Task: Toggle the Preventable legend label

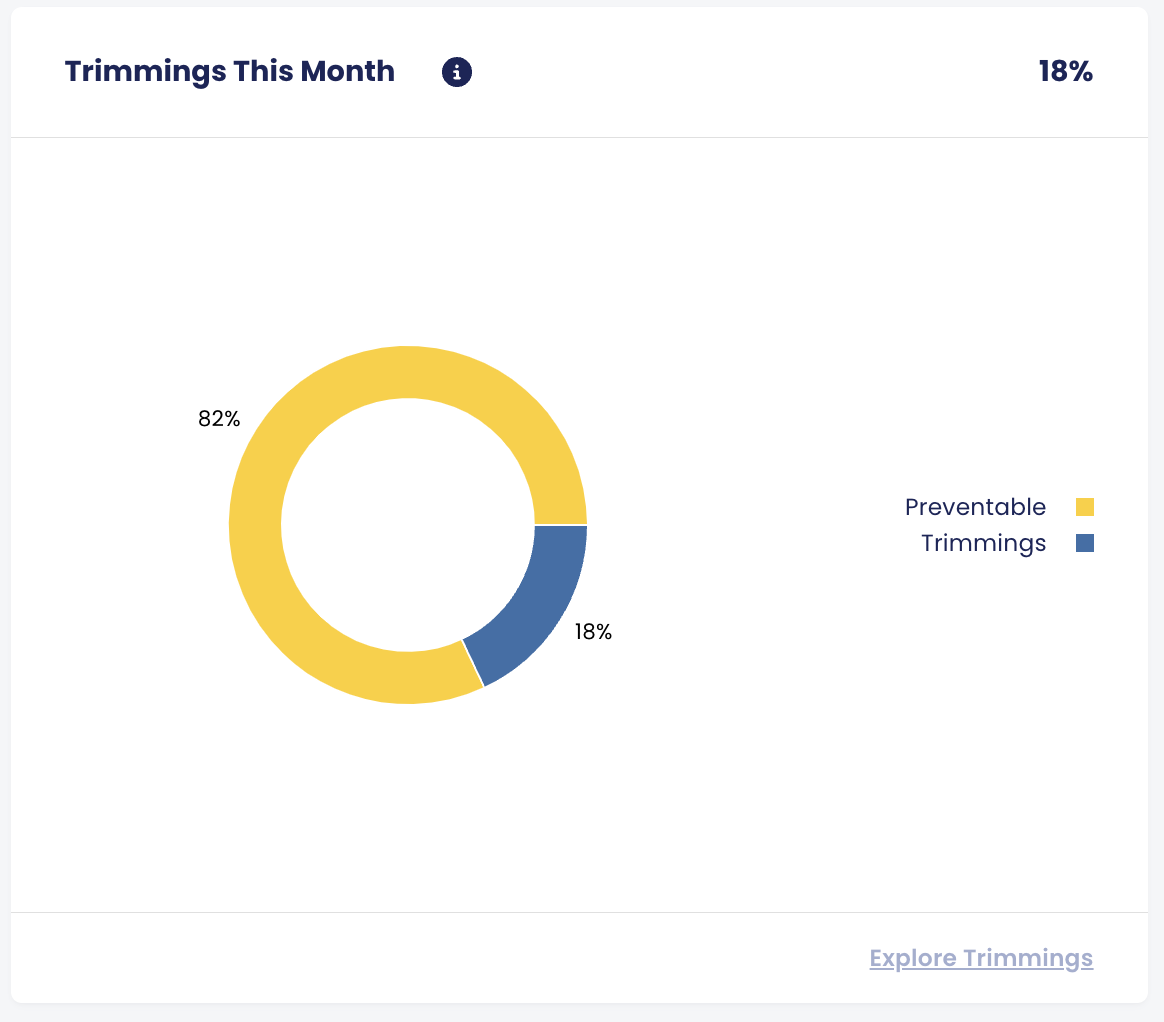Action: (x=975, y=507)
